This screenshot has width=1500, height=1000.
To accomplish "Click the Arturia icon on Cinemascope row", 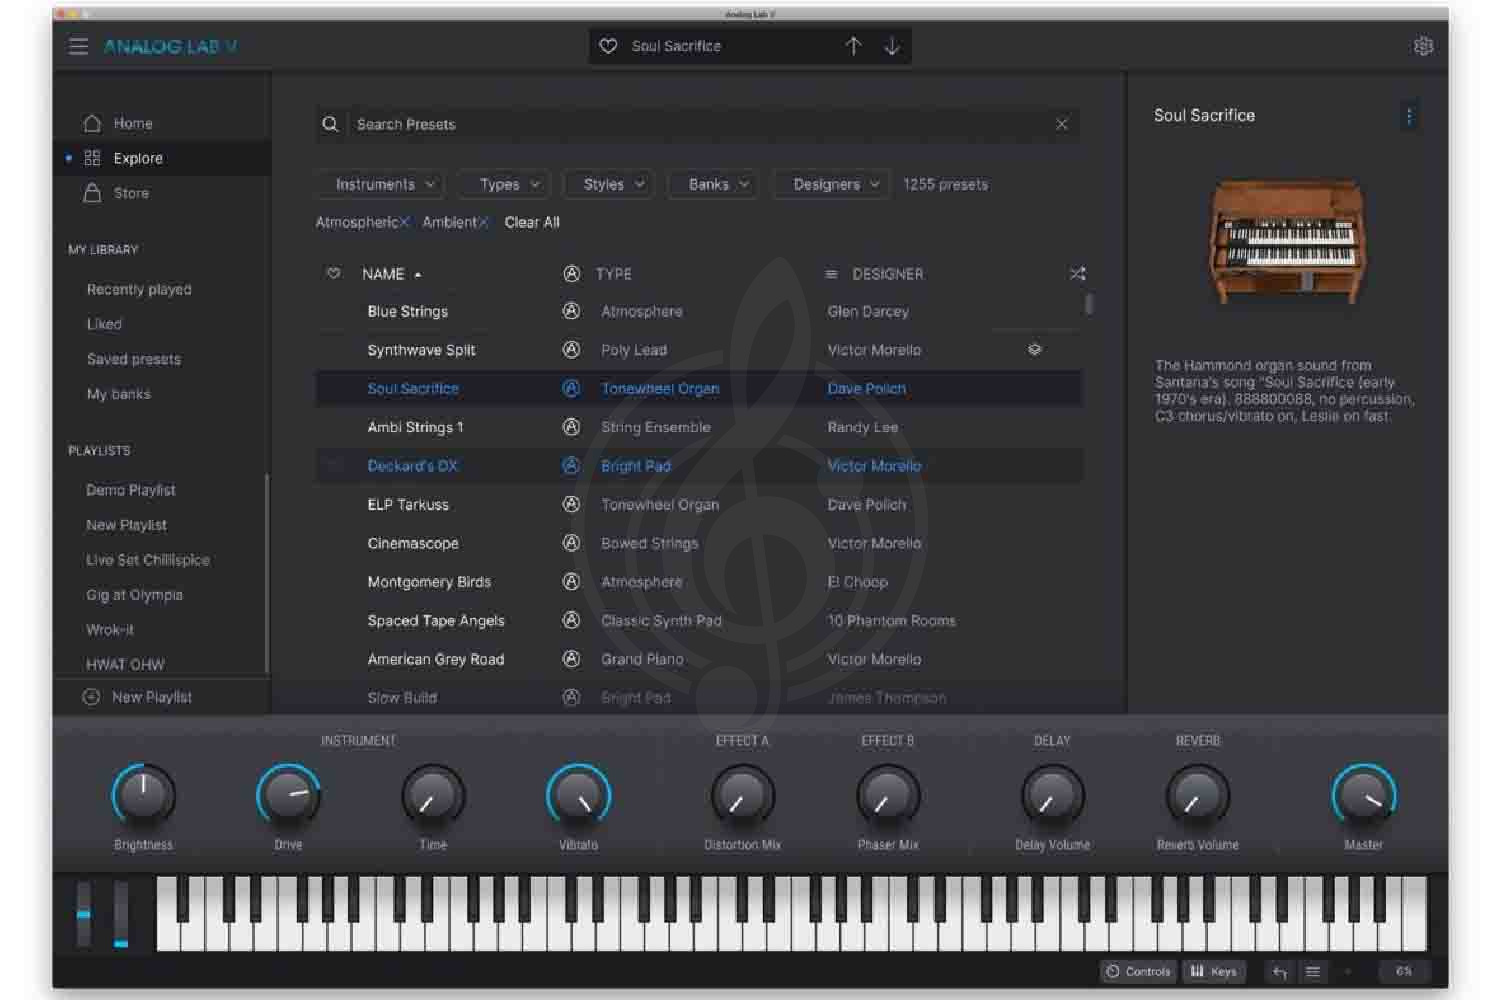I will click(571, 543).
